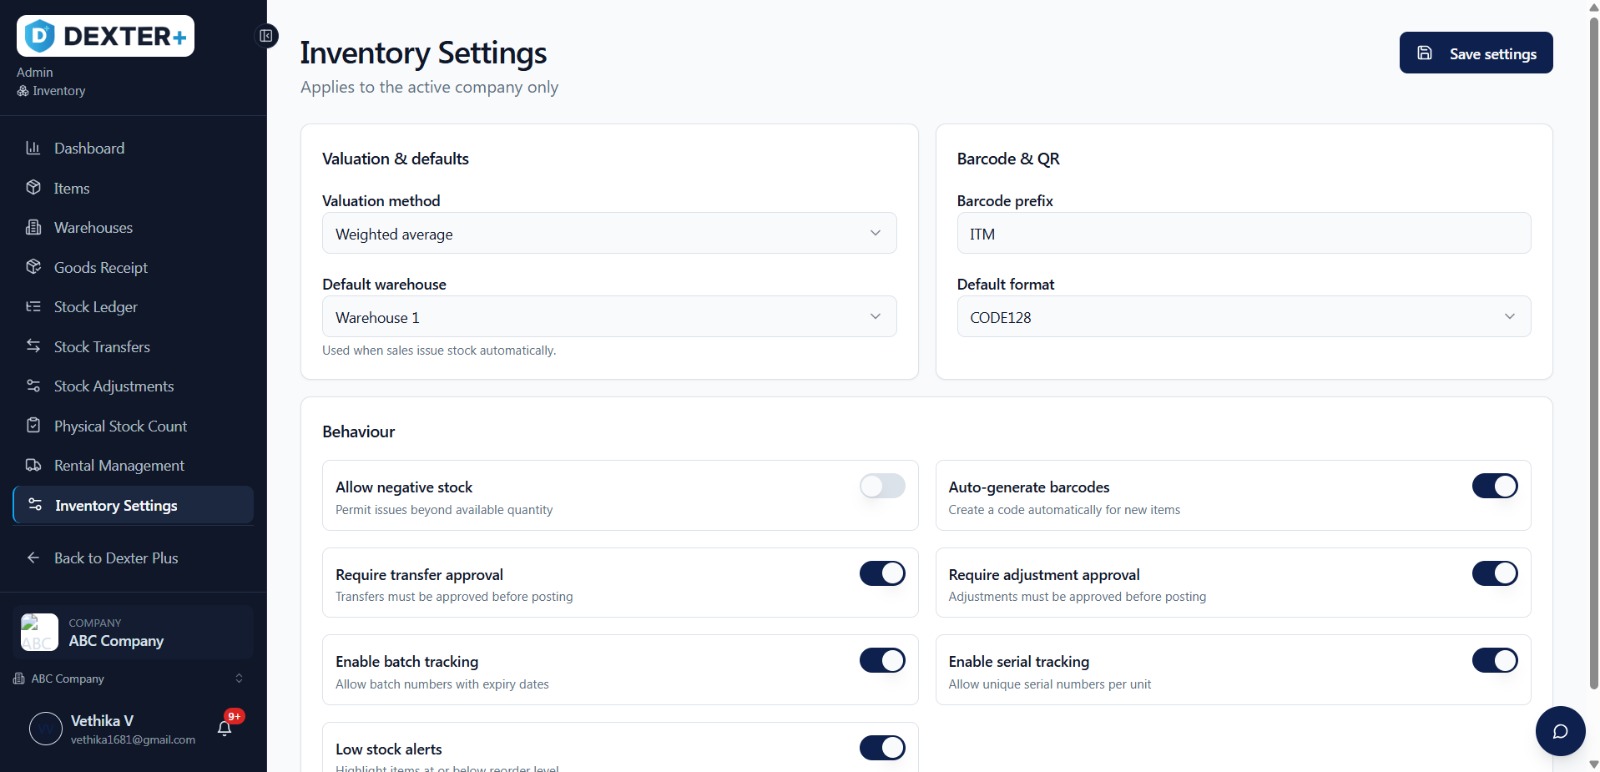Image resolution: width=1600 pixels, height=772 pixels.
Task: Click the Dashboard chart icon in sidebar
Action: (x=33, y=148)
